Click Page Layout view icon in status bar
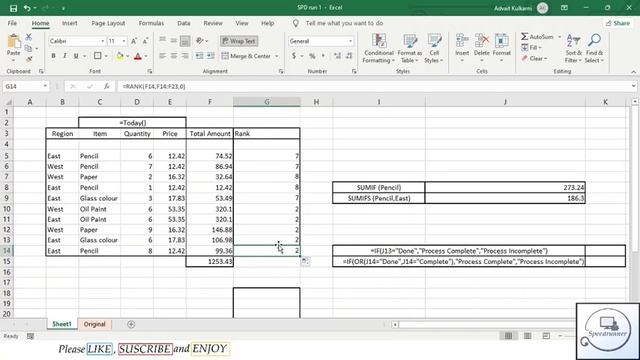This screenshot has height=360, width=640. [x=527, y=336]
